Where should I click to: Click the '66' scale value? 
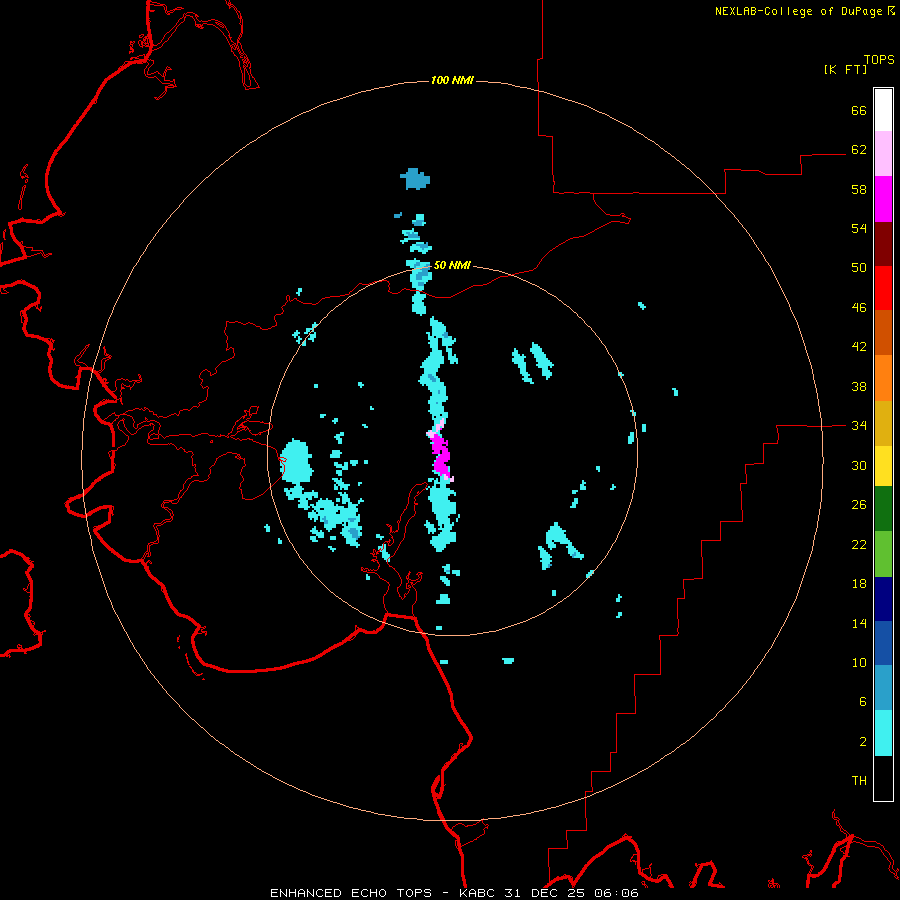pos(859,110)
